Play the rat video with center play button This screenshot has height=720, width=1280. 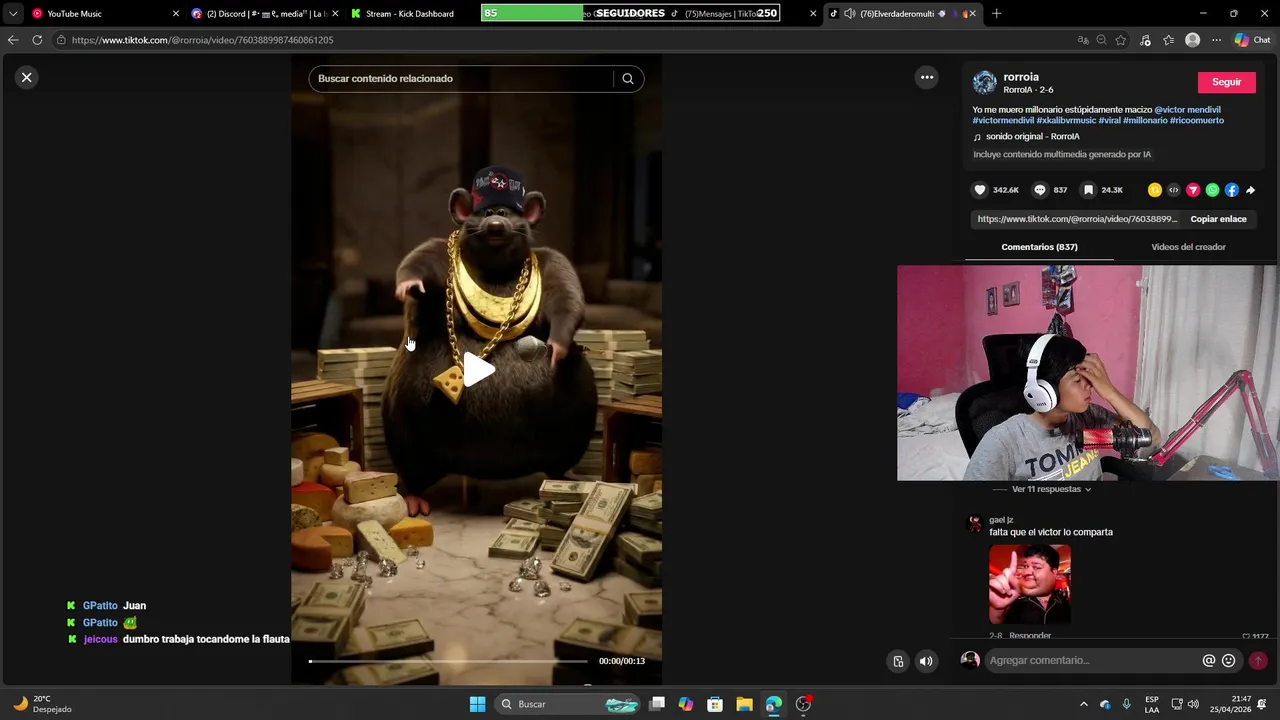pyautogui.click(x=477, y=371)
